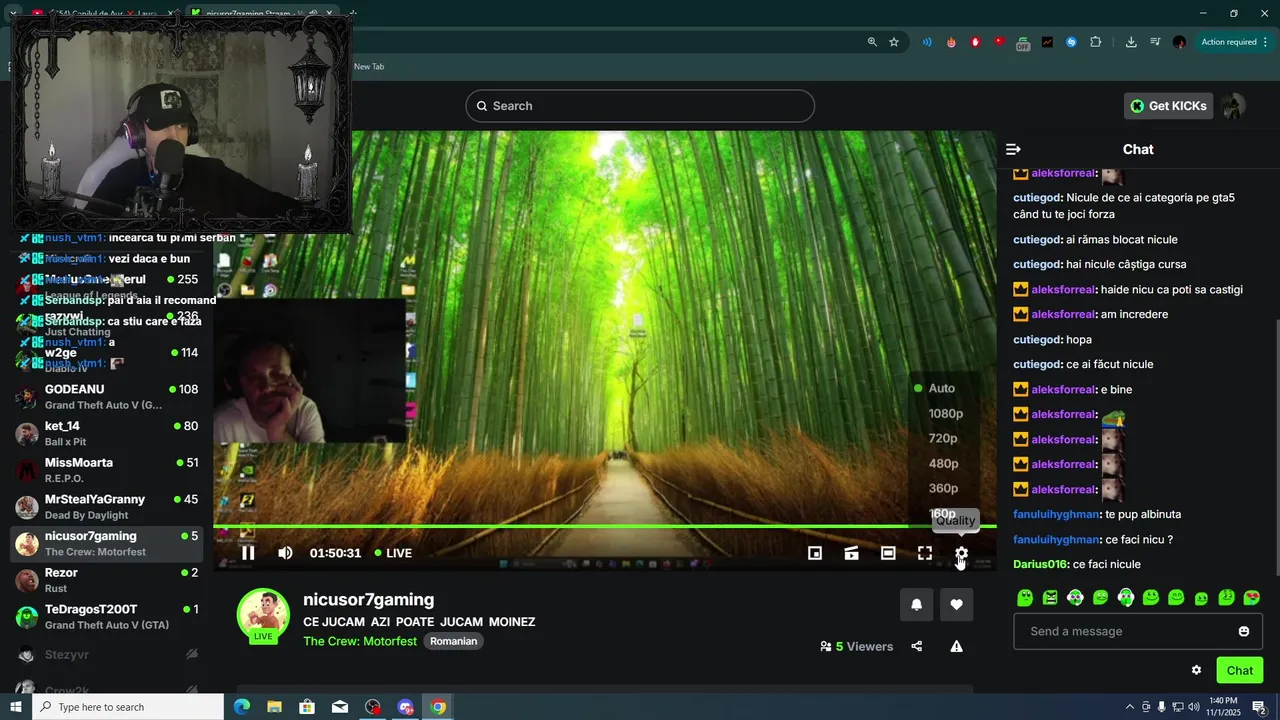
Task: Click The Crew: Motorfest category link
Action: point(360,641)
